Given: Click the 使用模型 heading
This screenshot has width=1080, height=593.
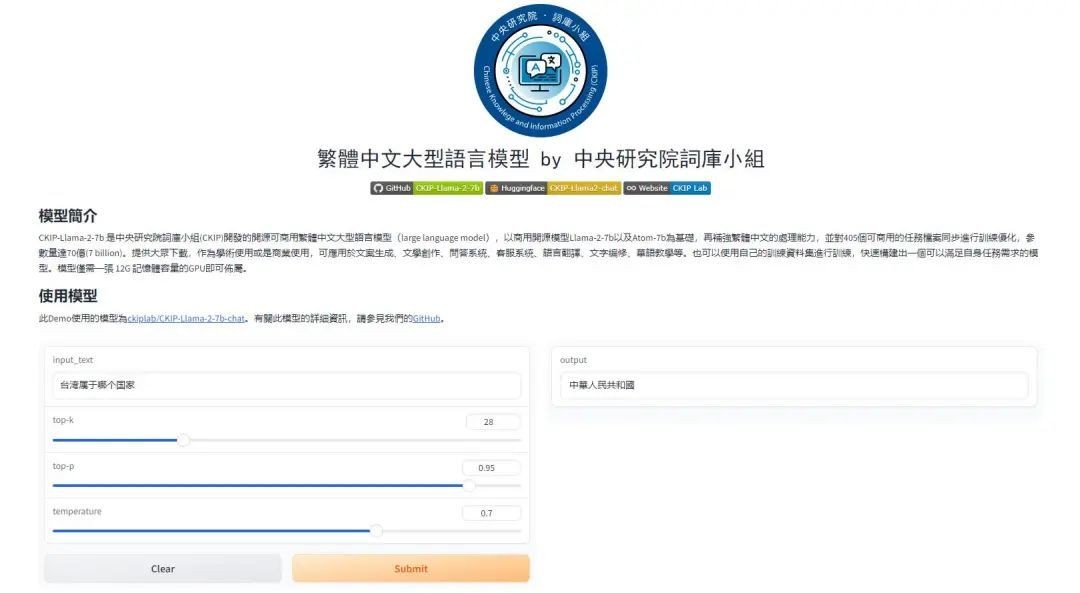Looking at the screenshot, I should [68, 296].
